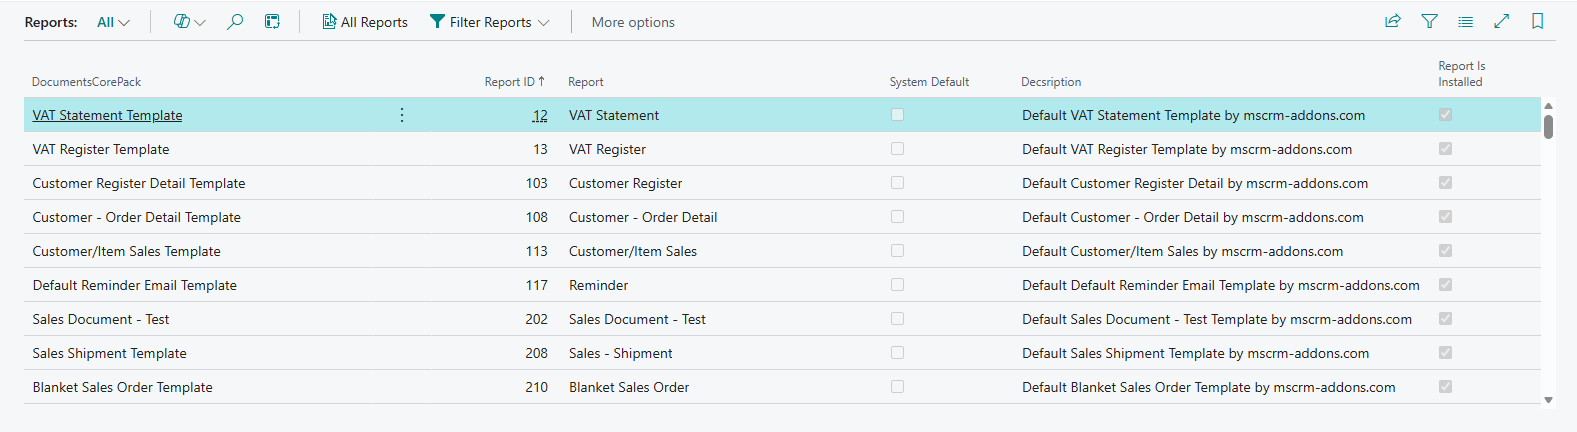Click Report ID value 210

[x=537, y=387]
